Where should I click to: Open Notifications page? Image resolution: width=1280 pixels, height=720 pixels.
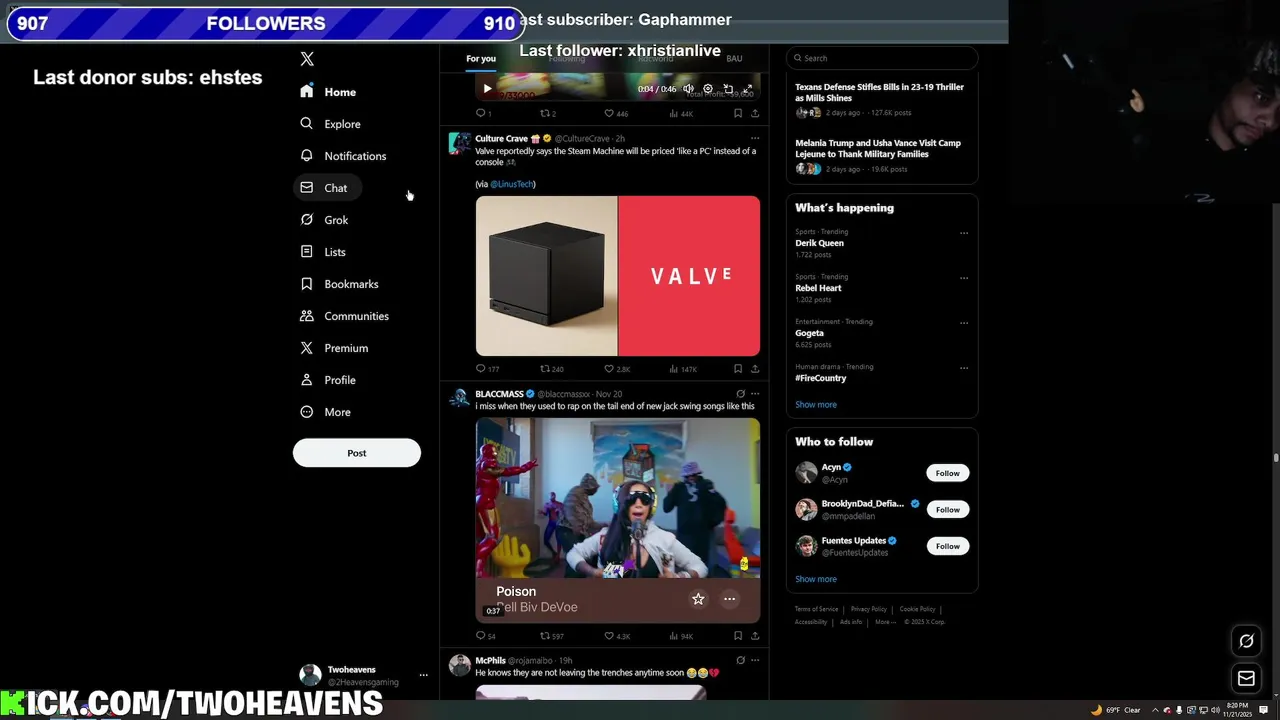tap(343, 156)
